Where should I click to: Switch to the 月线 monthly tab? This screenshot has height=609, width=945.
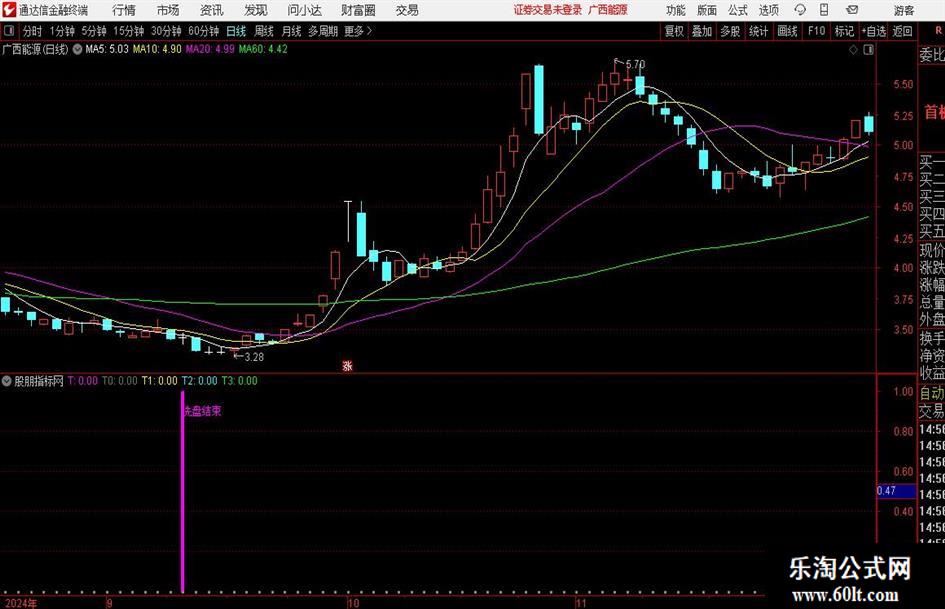coord(291,31)
